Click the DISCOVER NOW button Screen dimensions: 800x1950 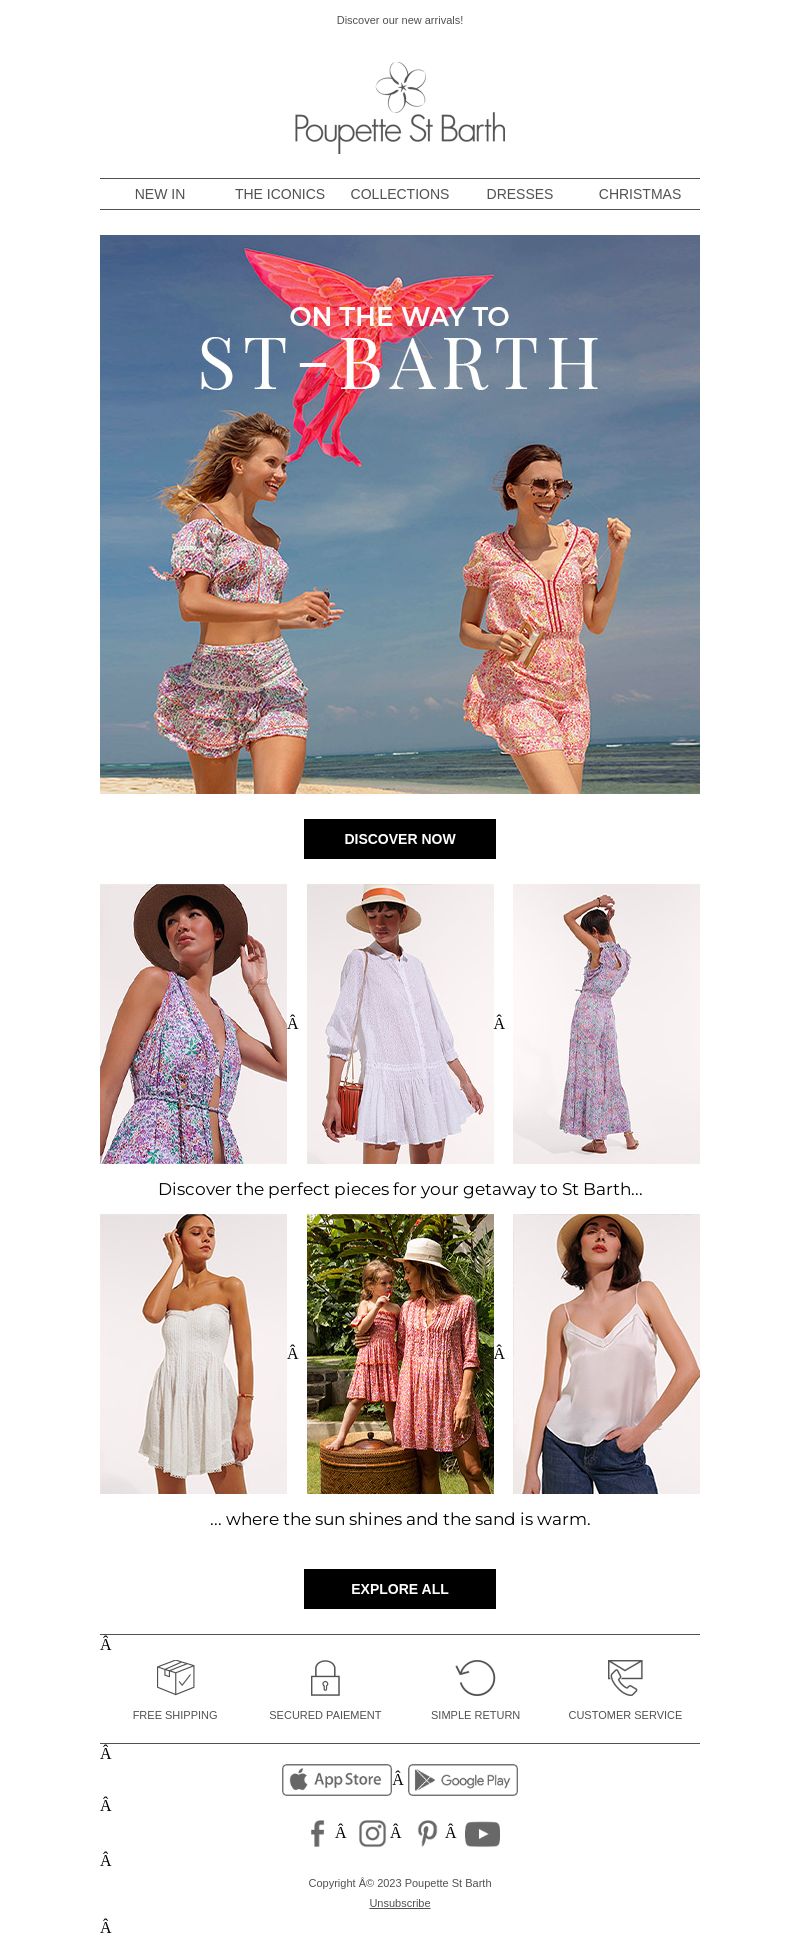tap(400, 839)
